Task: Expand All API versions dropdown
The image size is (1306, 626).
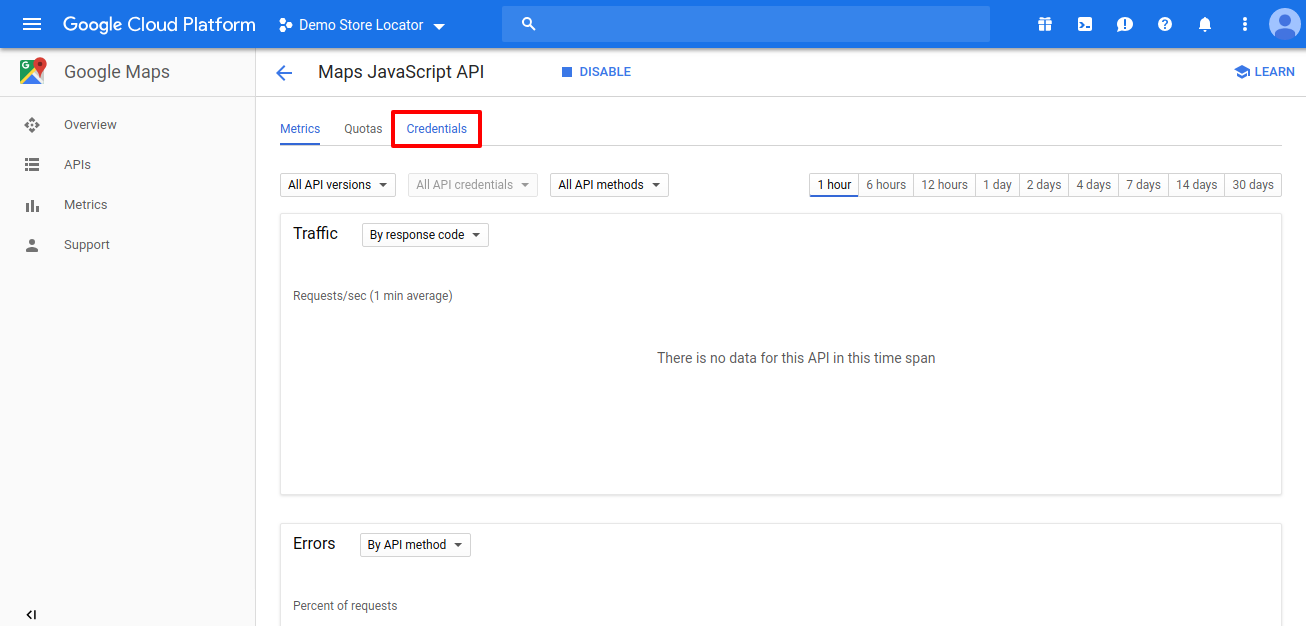Action: 337,185
